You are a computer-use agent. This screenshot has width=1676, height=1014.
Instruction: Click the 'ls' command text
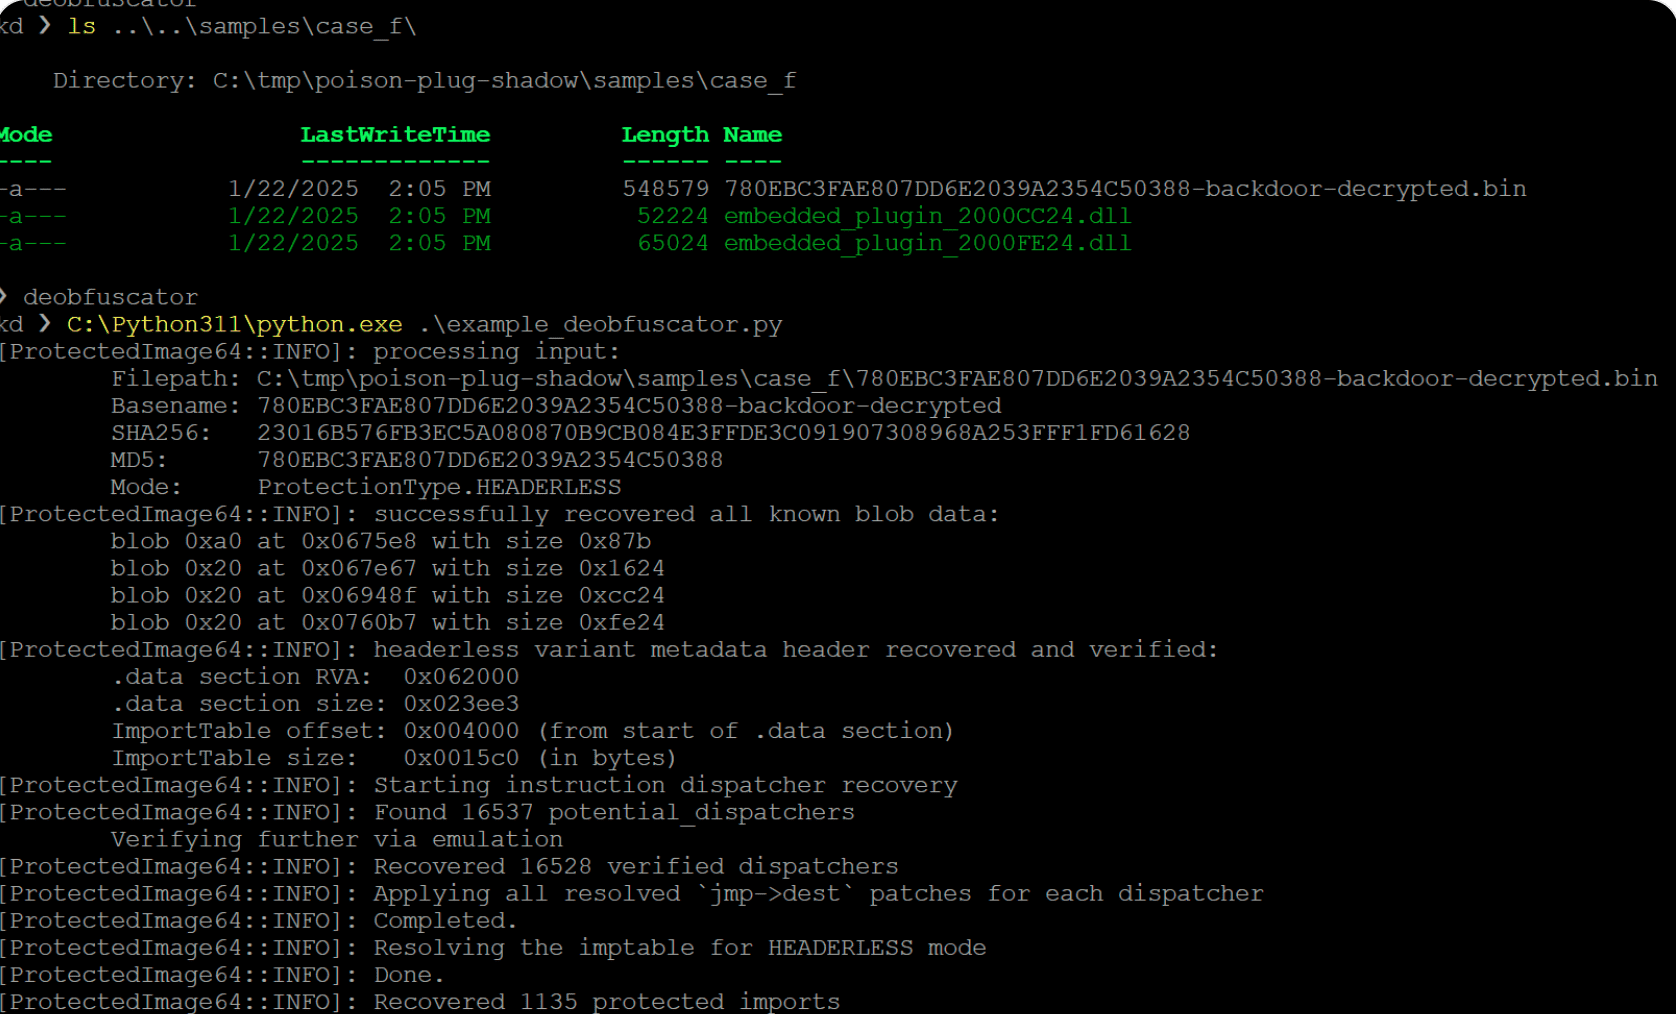(82, 27)
